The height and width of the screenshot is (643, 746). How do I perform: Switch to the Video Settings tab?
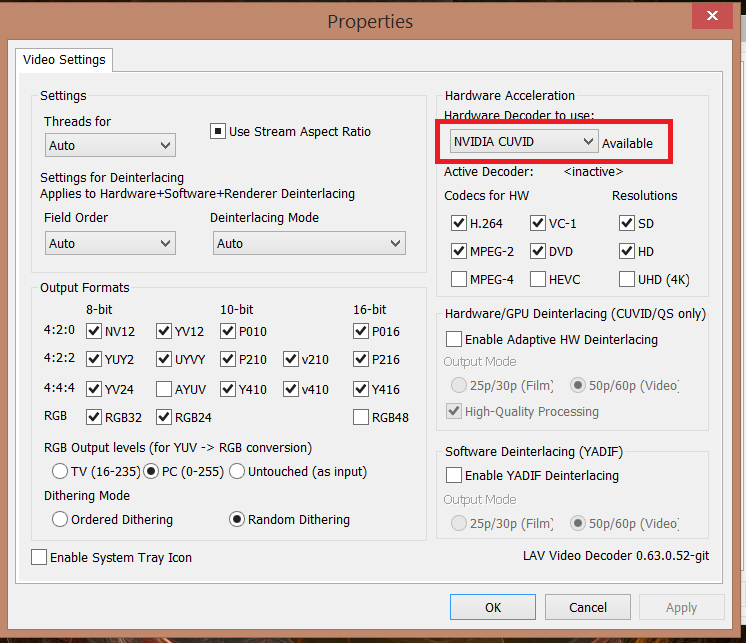62,60
